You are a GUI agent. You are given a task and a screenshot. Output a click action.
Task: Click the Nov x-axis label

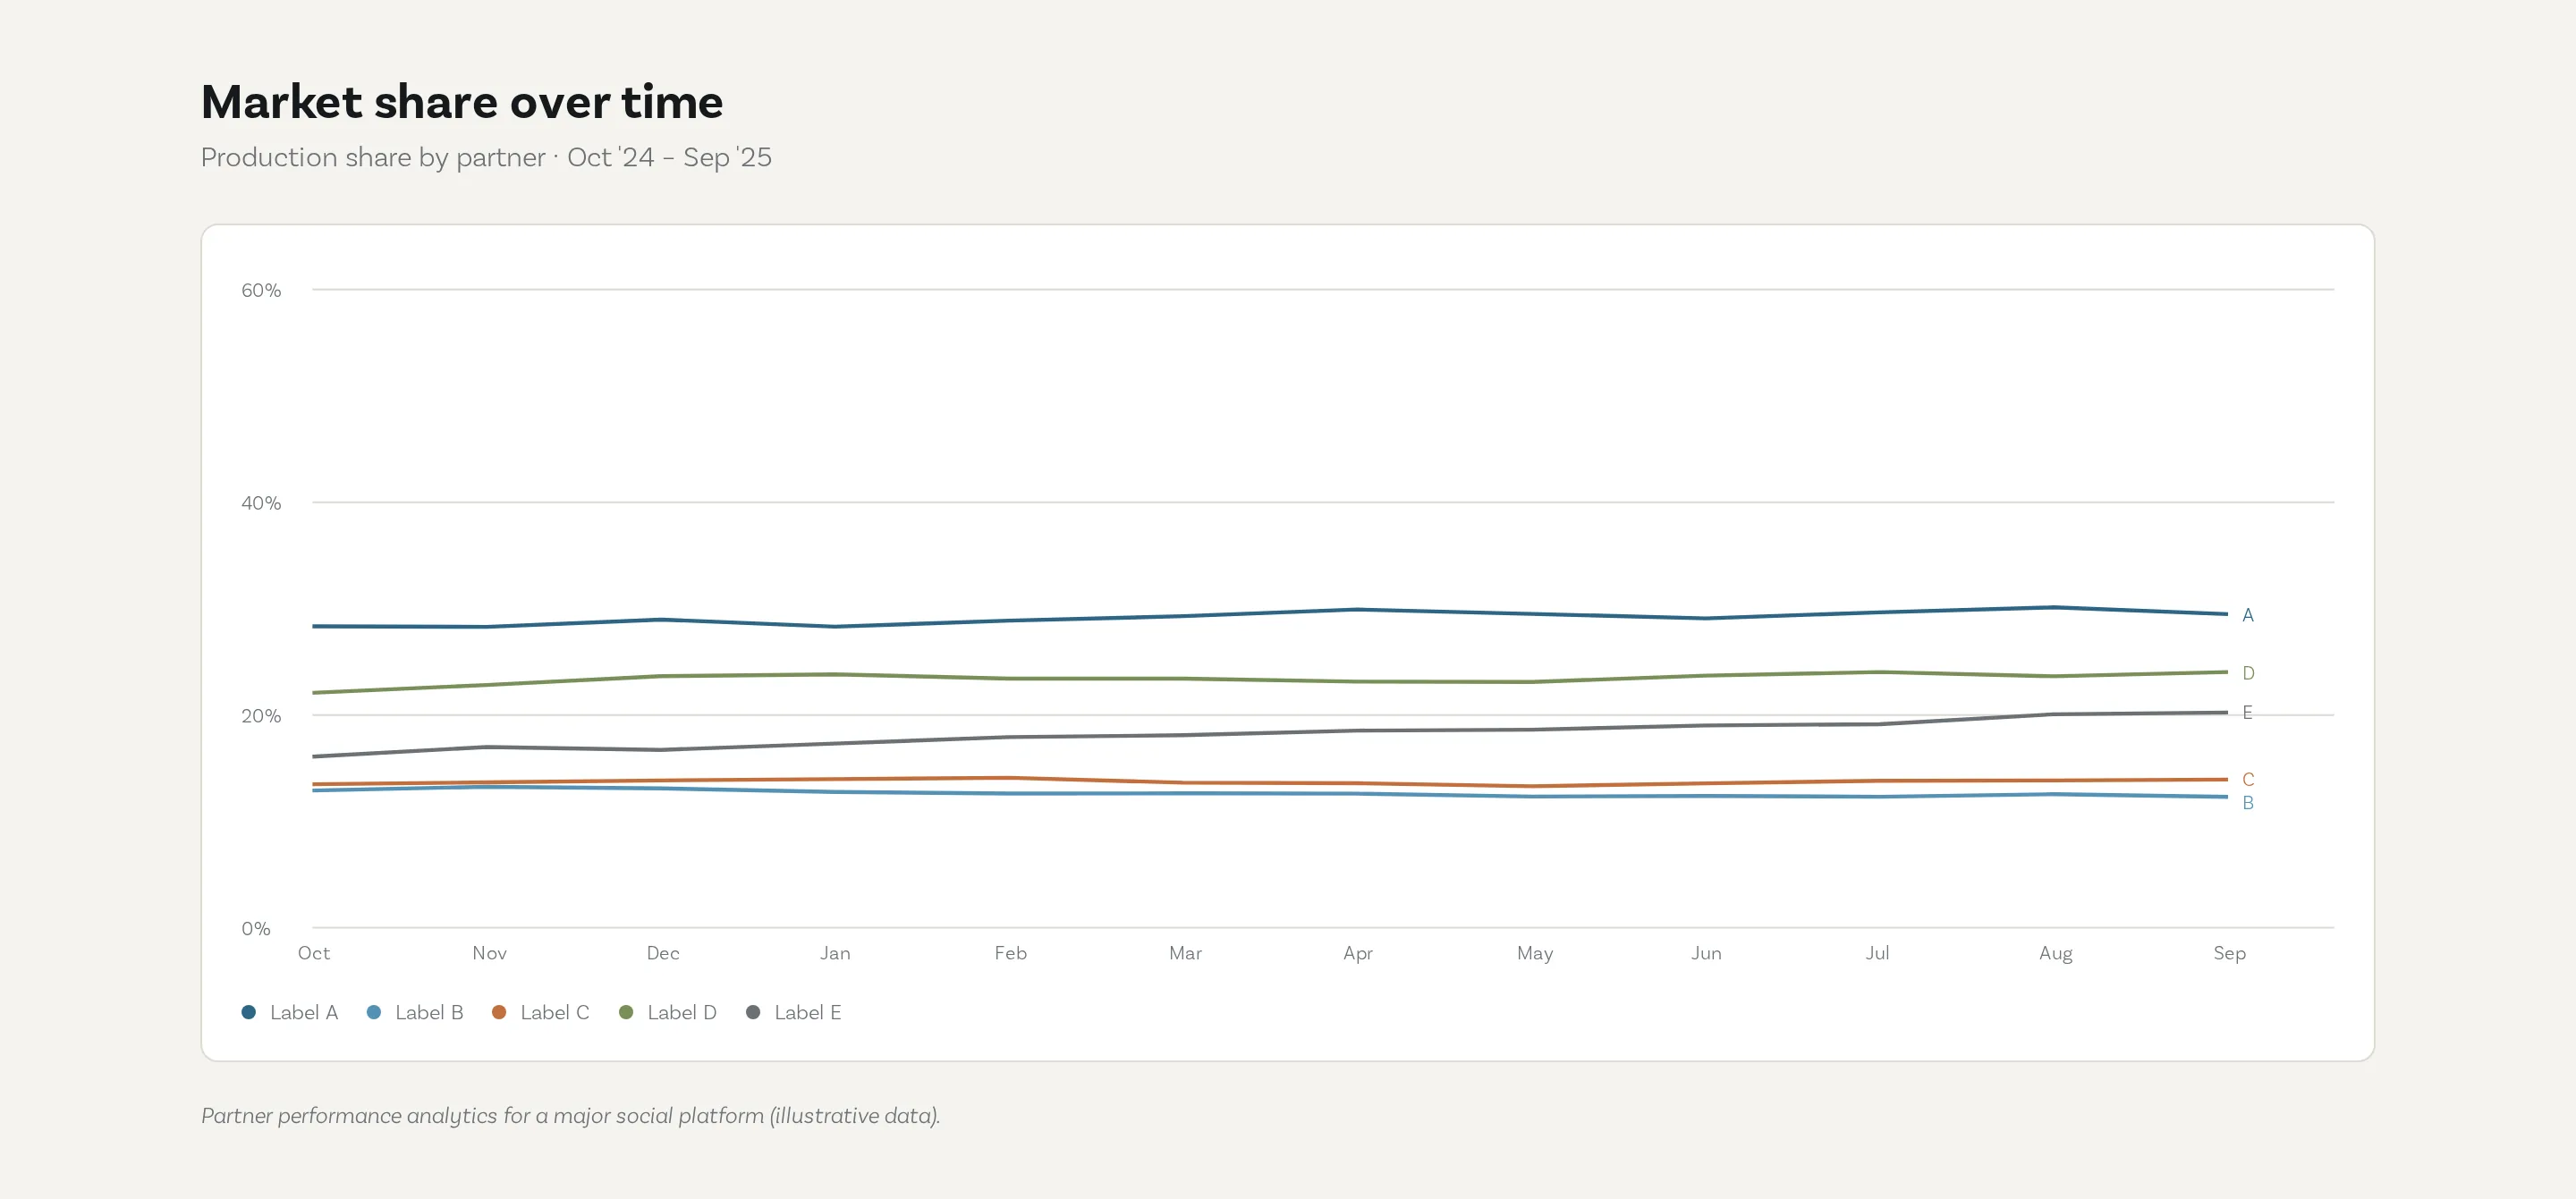tap(490, 953)
